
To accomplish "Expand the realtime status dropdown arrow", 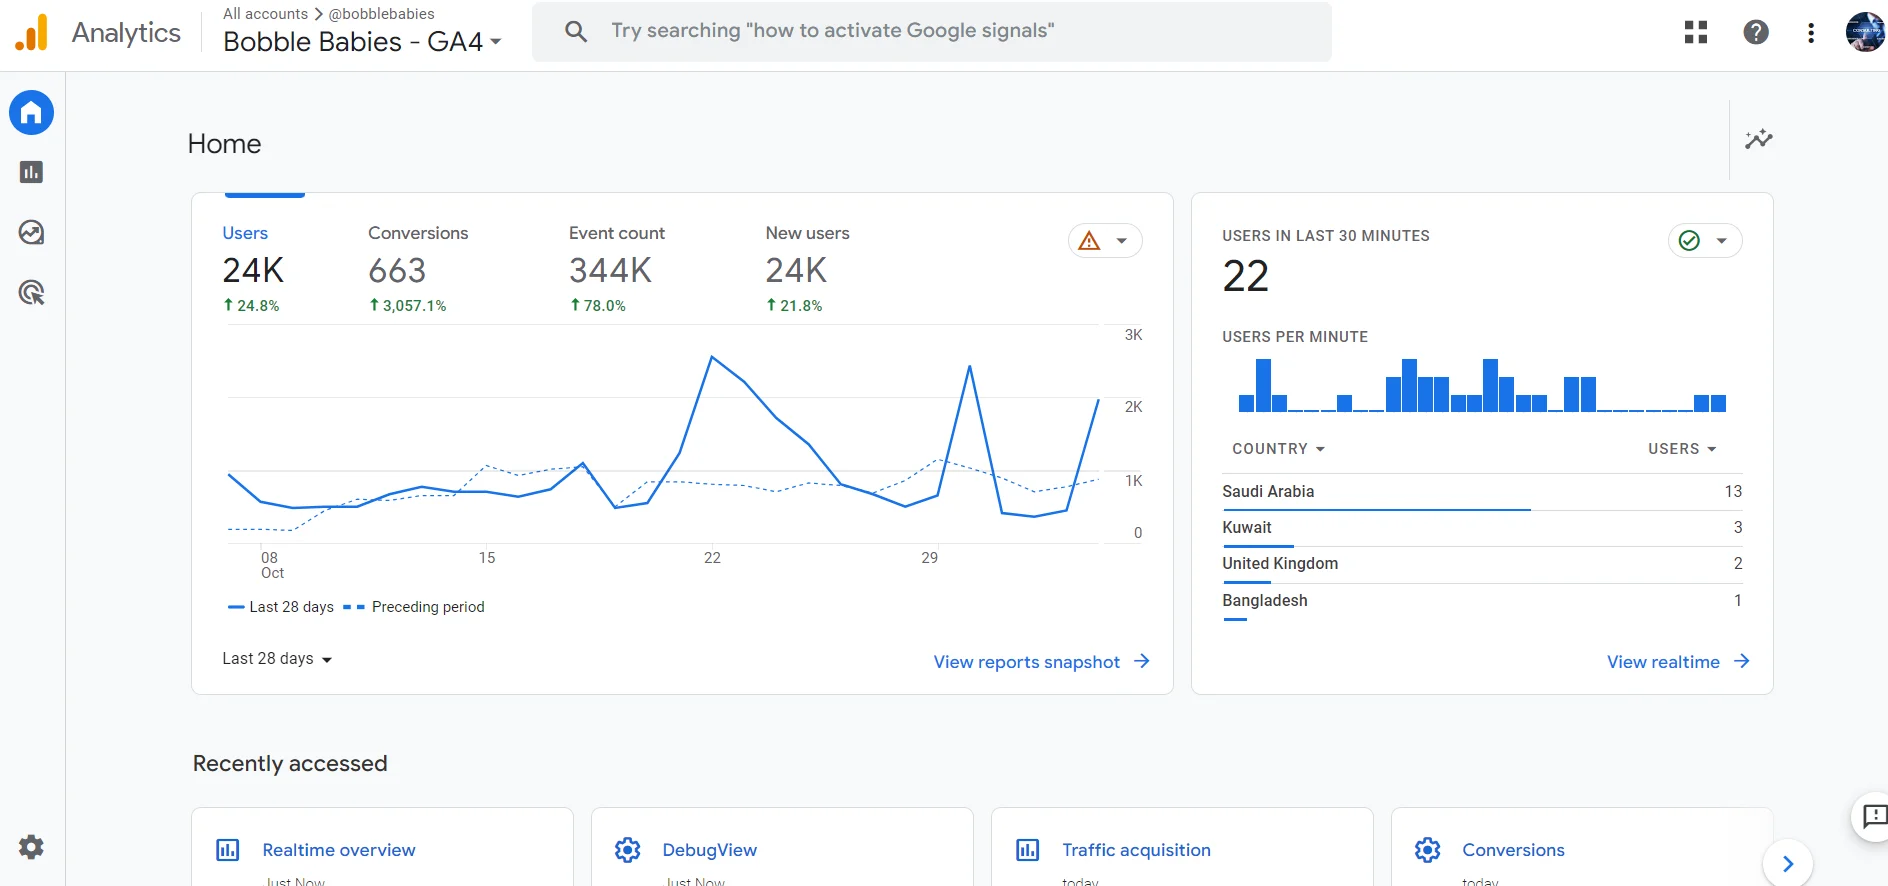I will point(1722,241).
